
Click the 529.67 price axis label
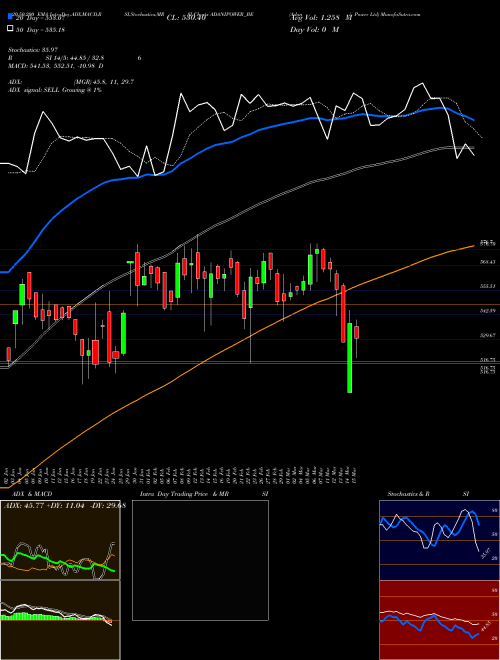(x=487, y=335)
